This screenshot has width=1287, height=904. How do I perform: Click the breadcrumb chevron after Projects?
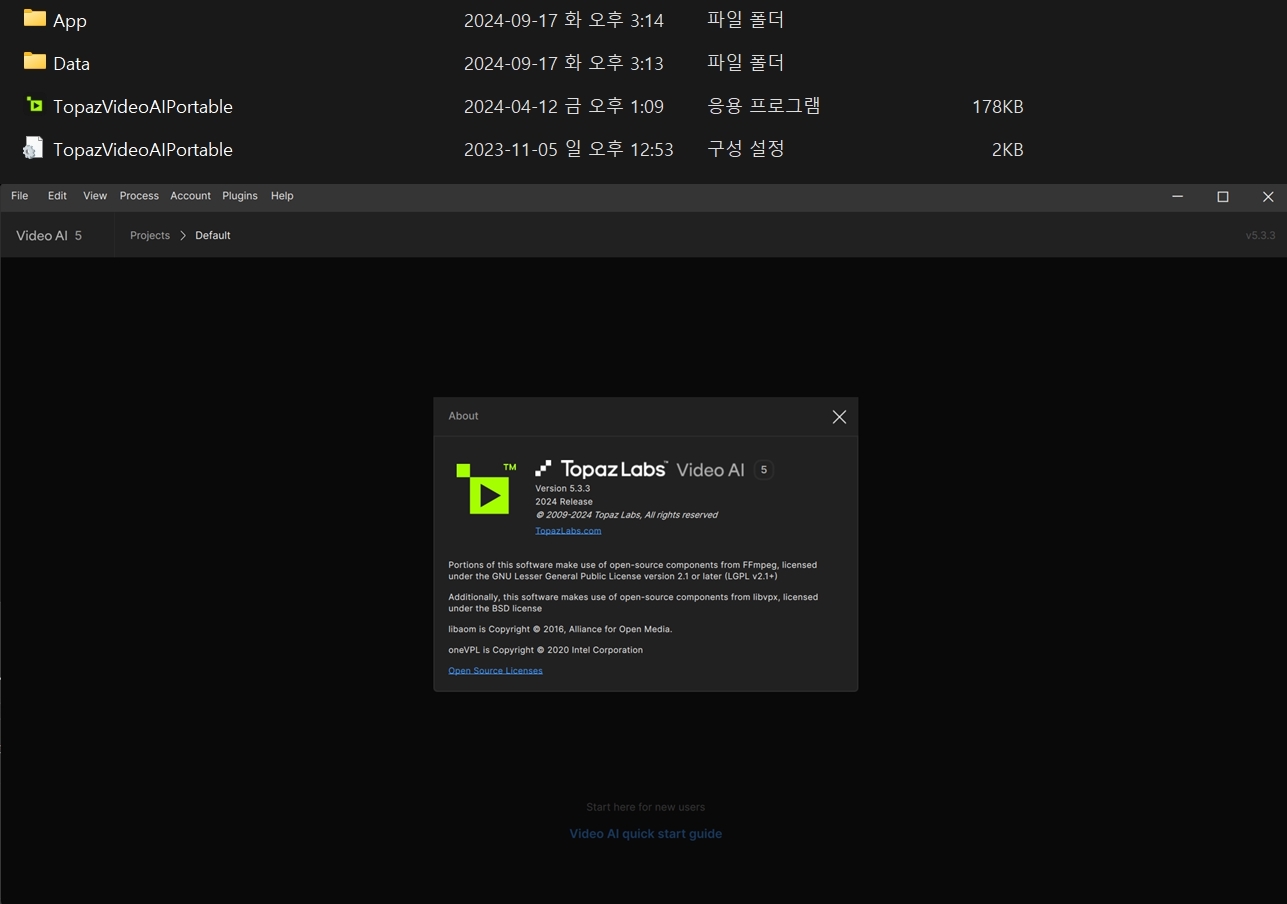tap(183, 236)
